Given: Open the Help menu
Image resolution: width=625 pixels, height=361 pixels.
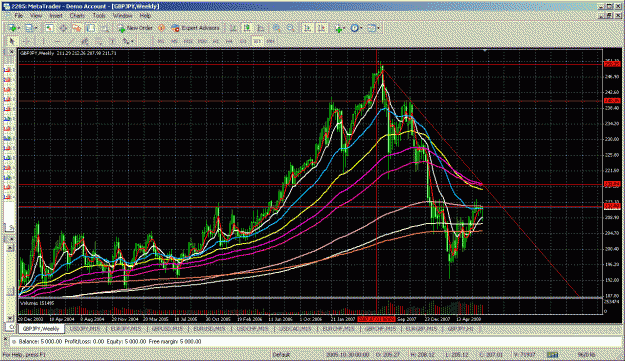Looking at the screenshot, I should (x=145, y=16).
